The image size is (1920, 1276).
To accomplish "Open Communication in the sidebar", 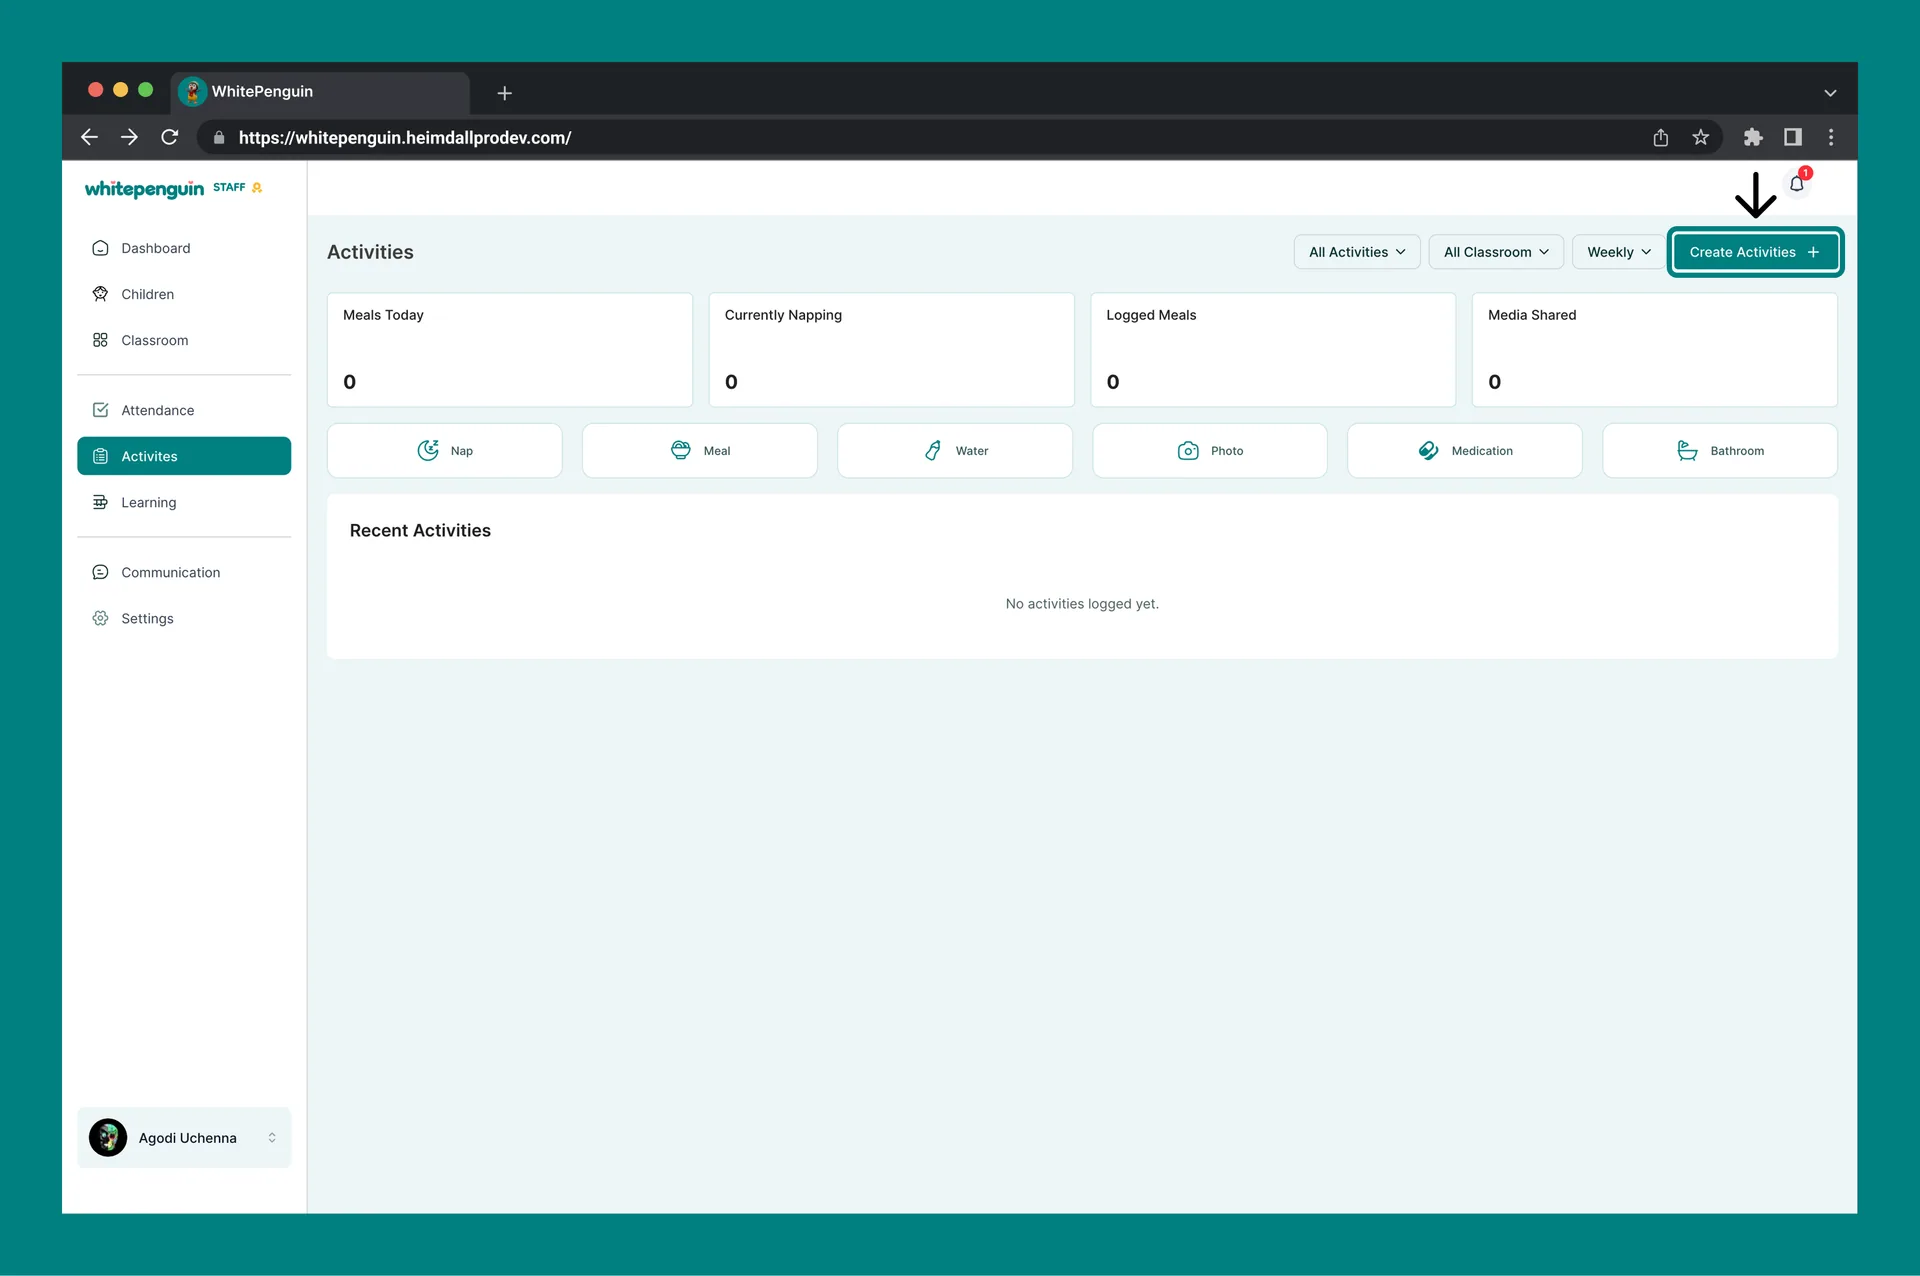I will [184, 572].
